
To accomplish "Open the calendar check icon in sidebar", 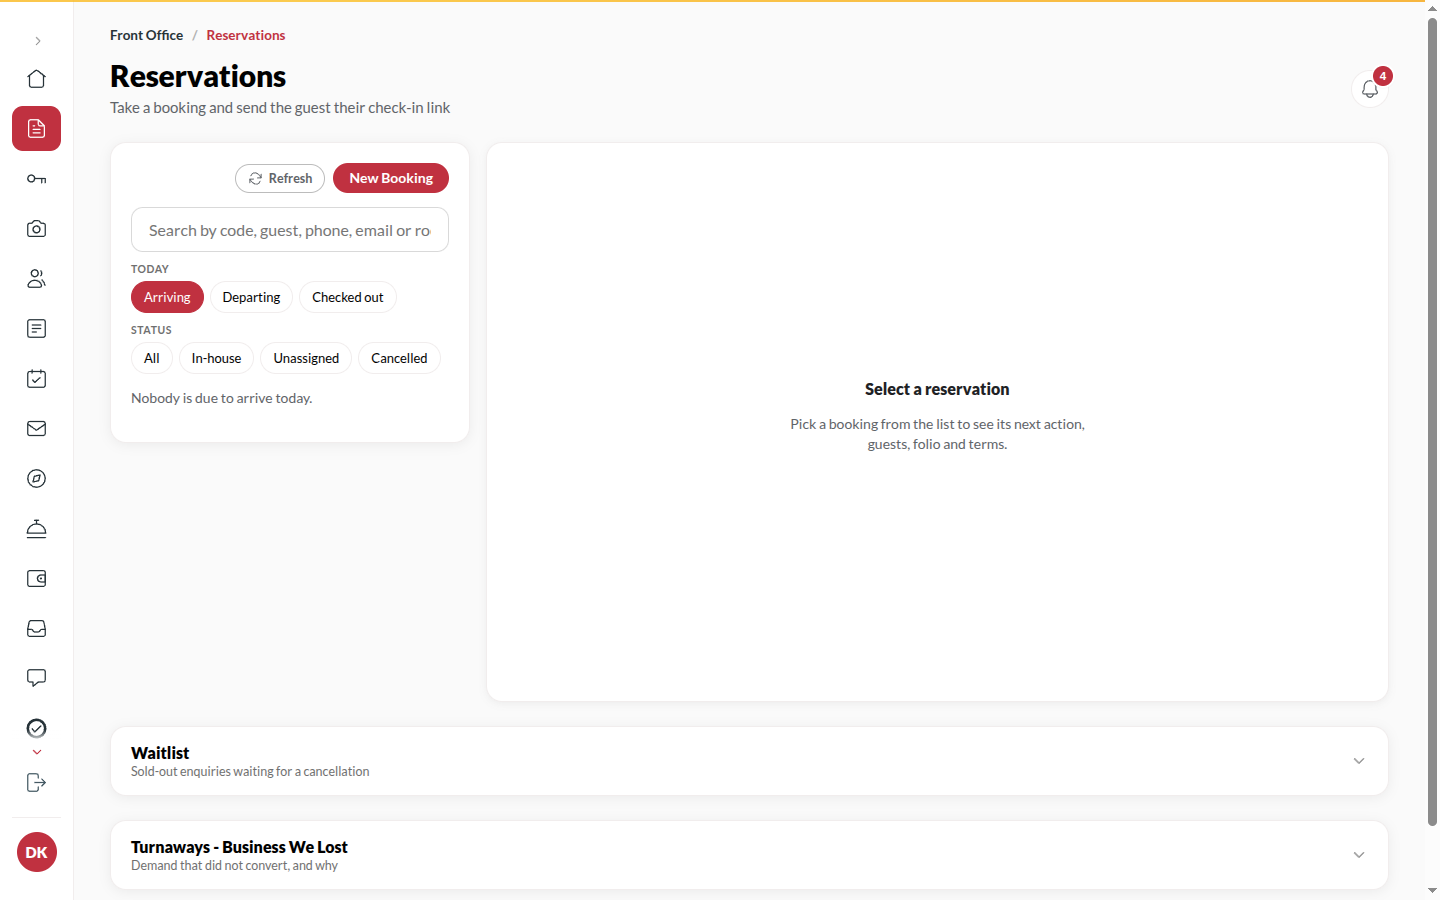I will point(37,379).
